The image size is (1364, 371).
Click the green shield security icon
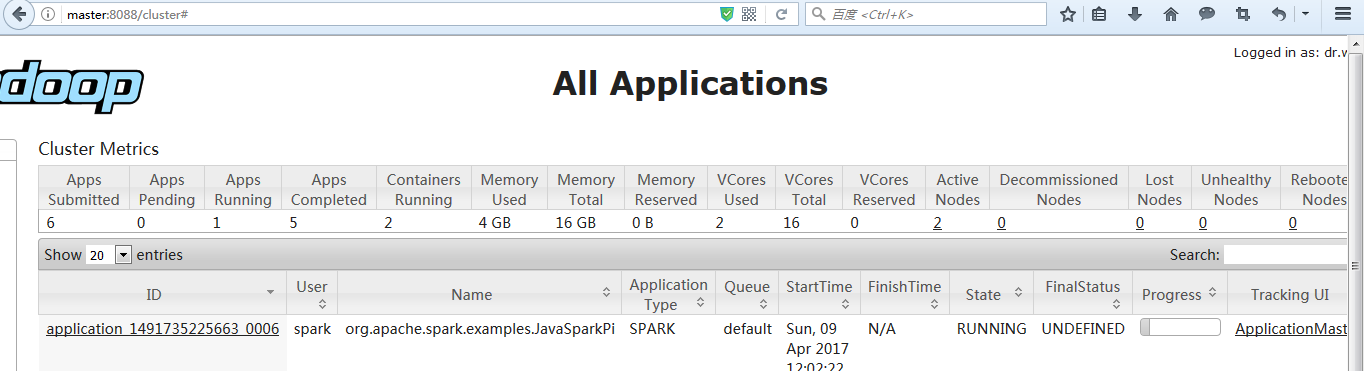point(727,15)
